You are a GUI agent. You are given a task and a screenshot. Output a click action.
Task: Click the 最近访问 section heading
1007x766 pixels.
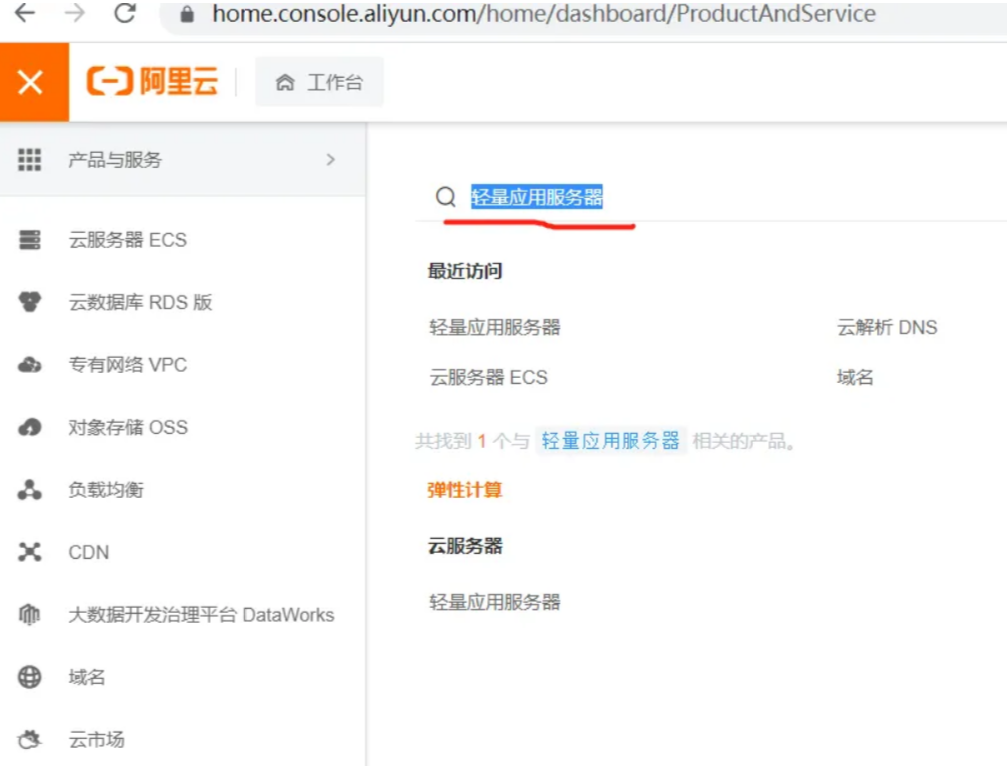tap(465, 271)
